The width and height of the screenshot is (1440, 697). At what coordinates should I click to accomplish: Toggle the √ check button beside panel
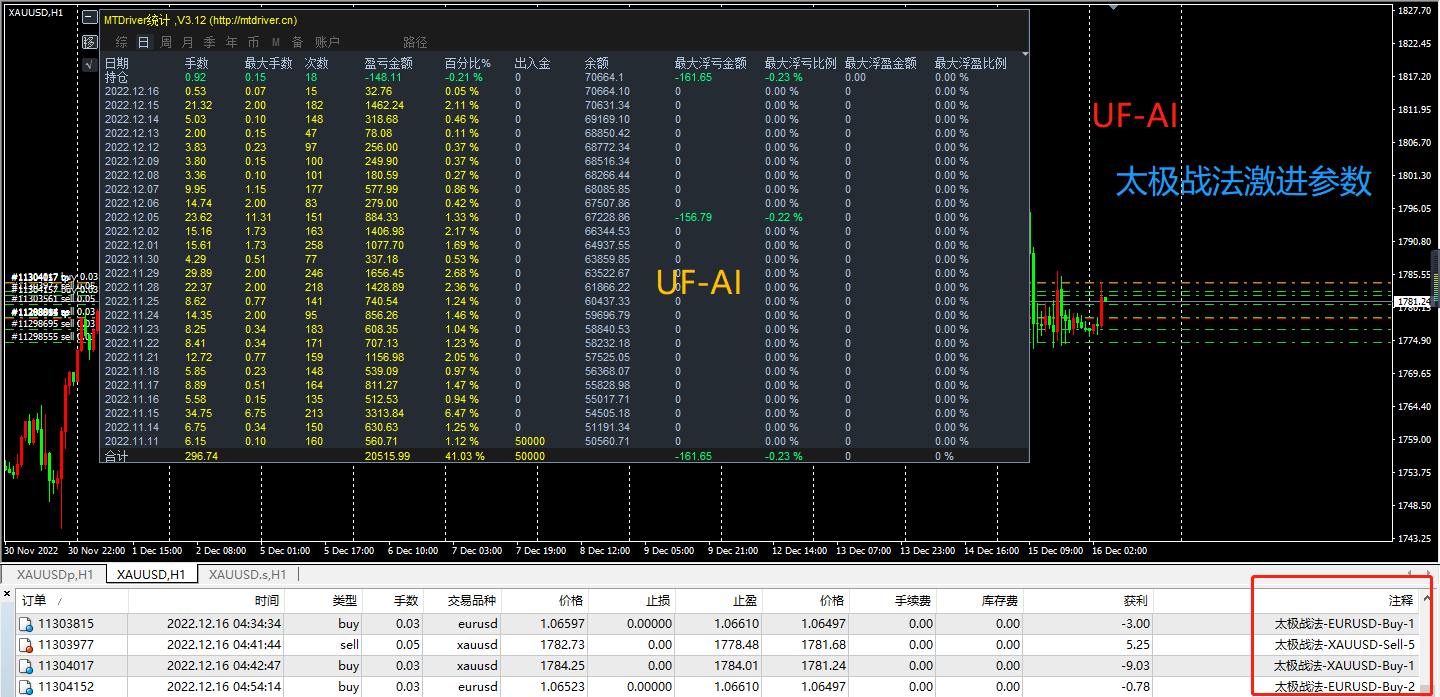pyautogui.click(x=90, y=65)
